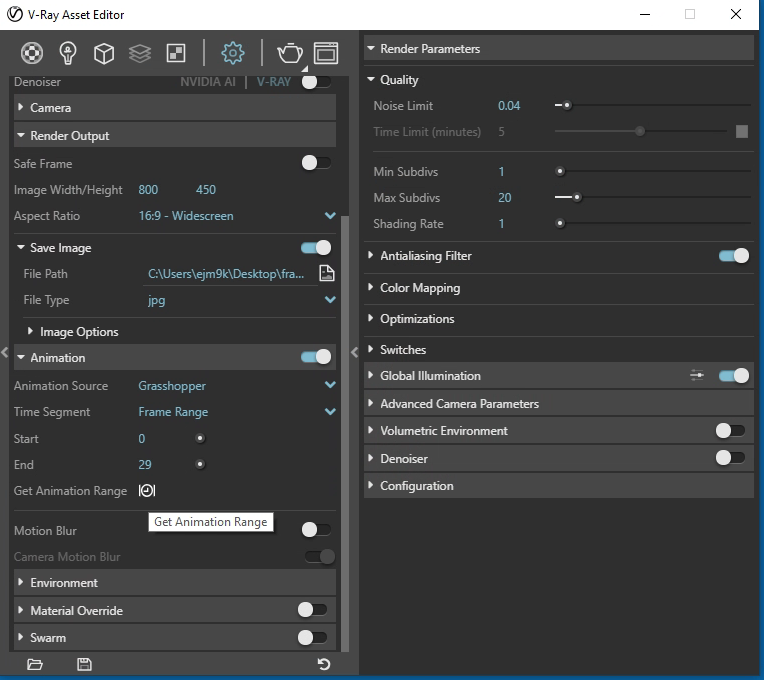Image resolution: width=764 pixels, height=680 pixels.
Task: Open the Textures checker icon
Action: click(x=176, y=53)
